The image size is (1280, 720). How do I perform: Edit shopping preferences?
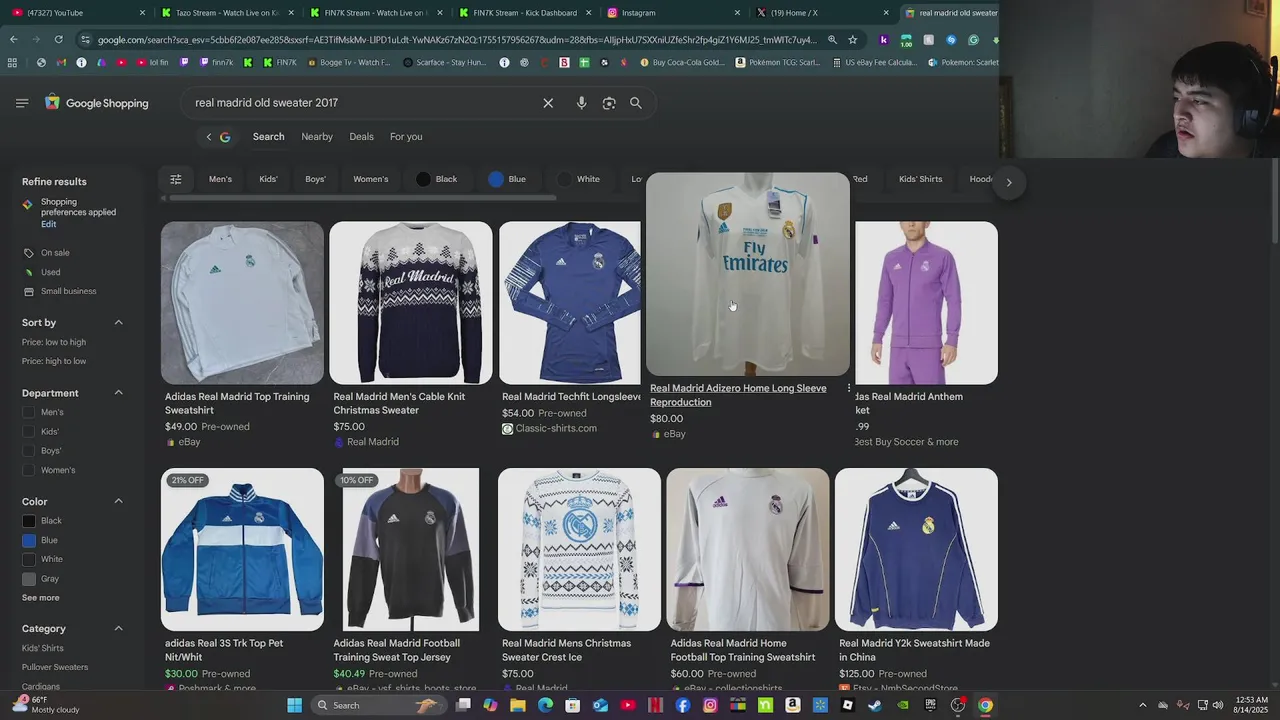click(x=48, y=224)
